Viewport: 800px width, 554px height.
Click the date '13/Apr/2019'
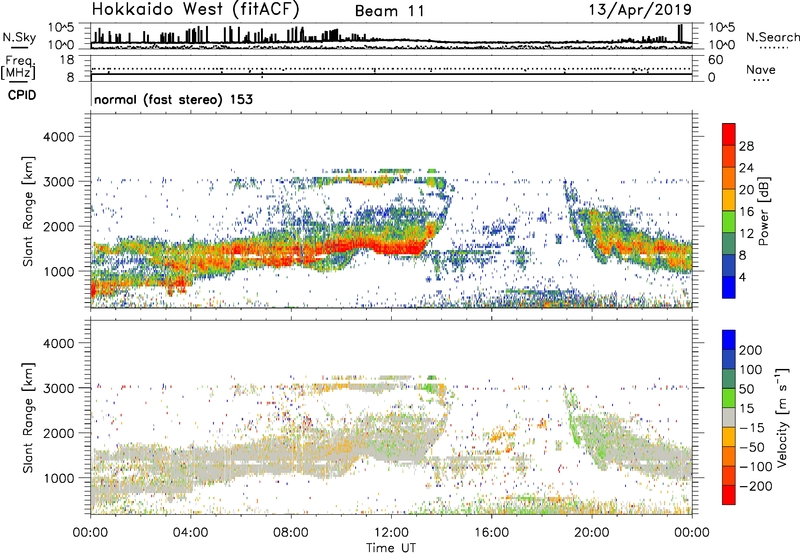640,10
